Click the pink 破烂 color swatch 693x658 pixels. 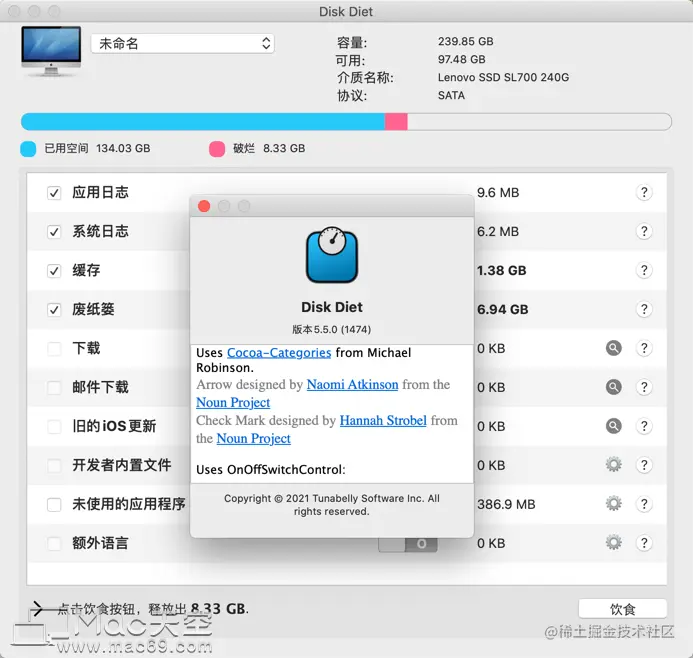(x=217, y=148)
